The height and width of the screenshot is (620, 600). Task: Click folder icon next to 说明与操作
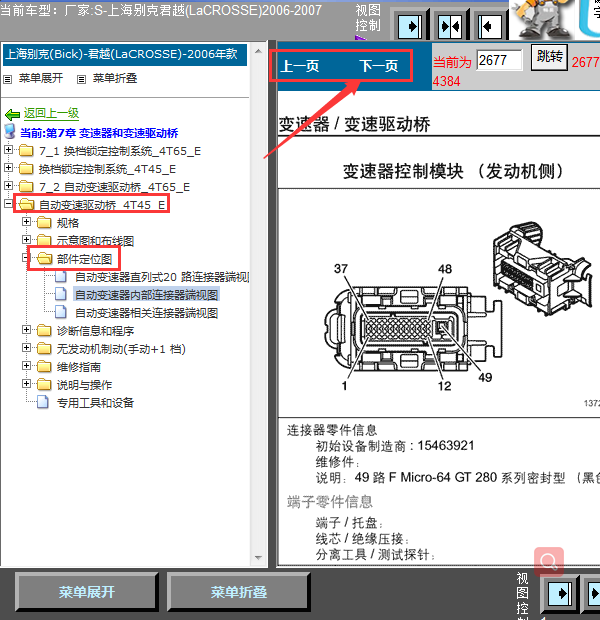pos(44,384)
